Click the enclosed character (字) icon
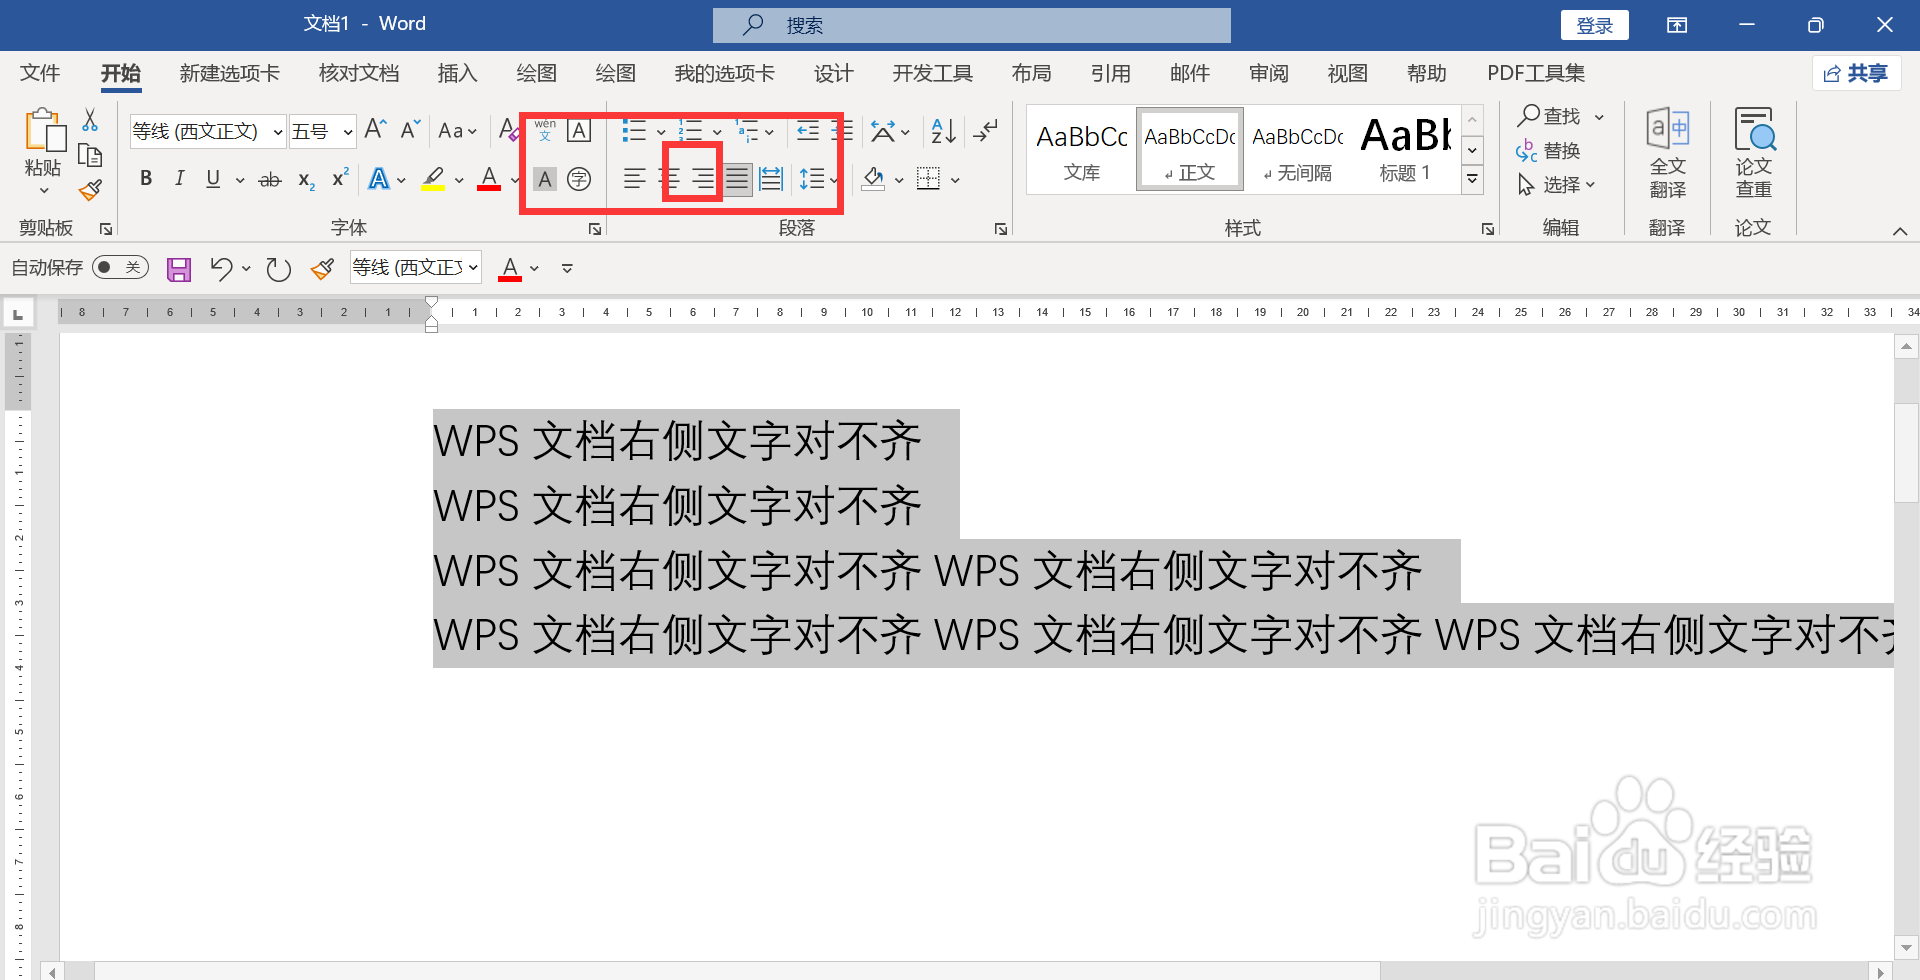The width and height of the screenshot is (1920, 980). [579, 179]
